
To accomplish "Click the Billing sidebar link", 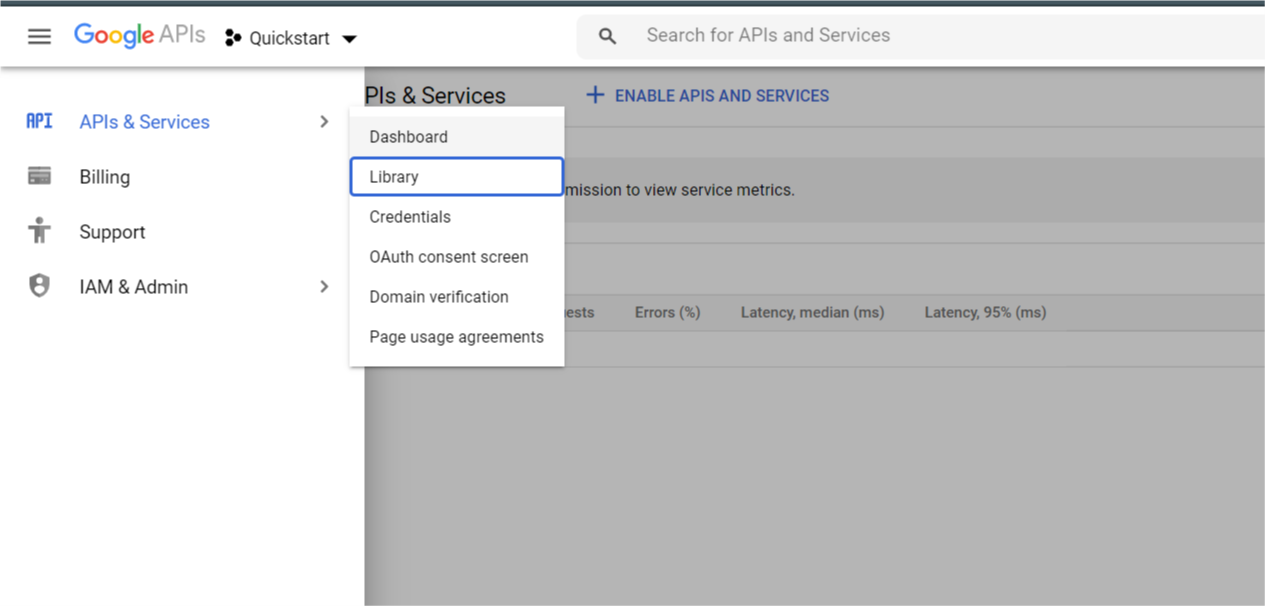I will (x=105, y=177).
